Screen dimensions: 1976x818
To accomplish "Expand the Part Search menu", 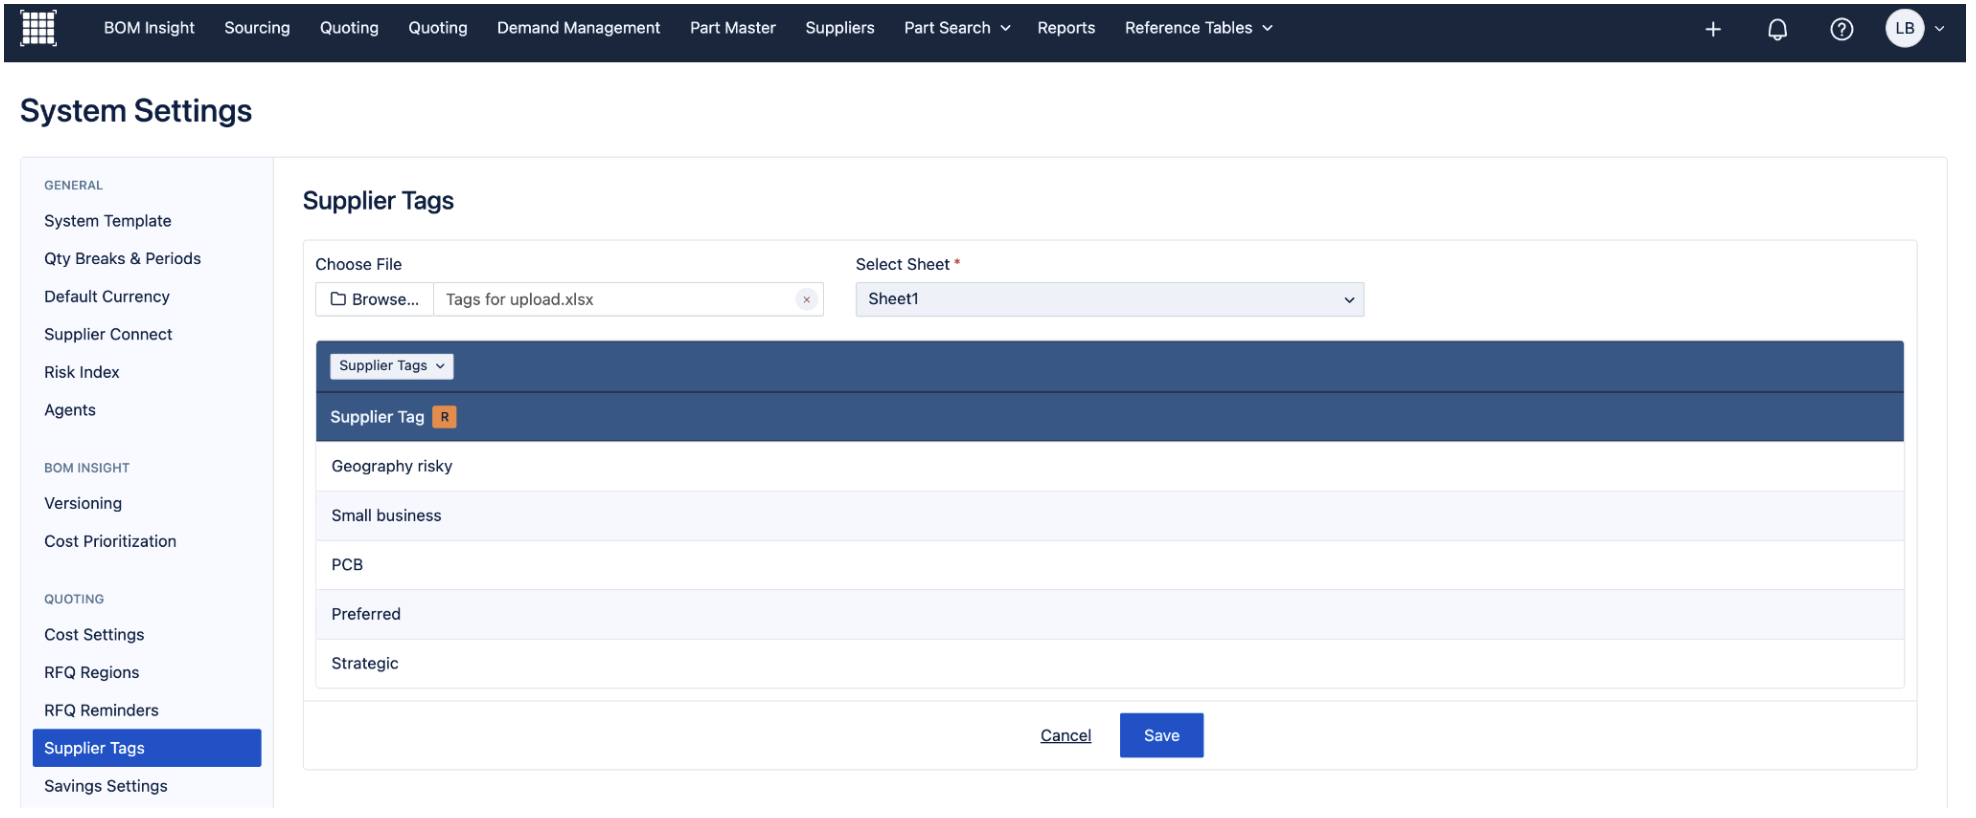I will 956,28.
